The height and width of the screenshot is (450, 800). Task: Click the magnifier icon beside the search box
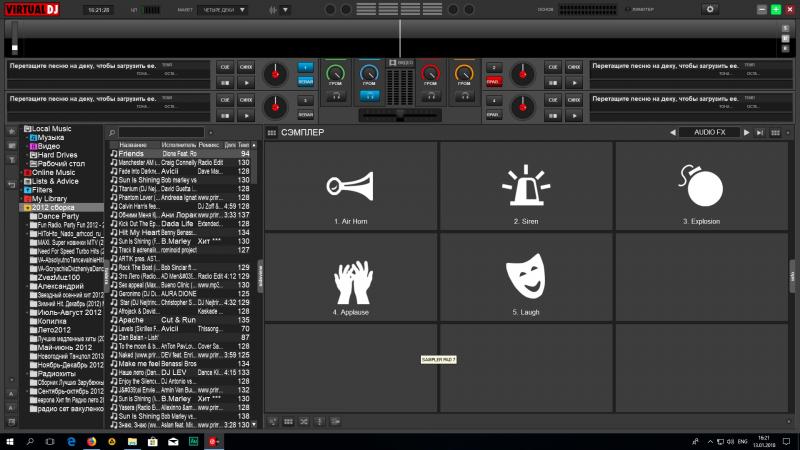point(112,133)
